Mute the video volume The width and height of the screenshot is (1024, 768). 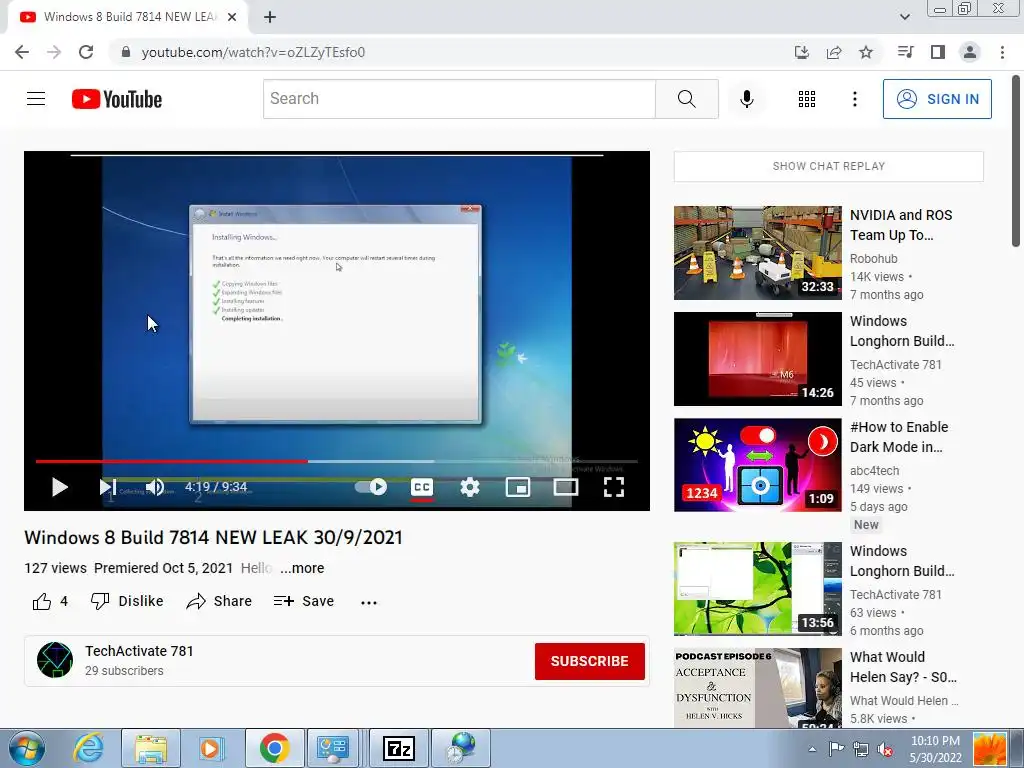point(155,487)
